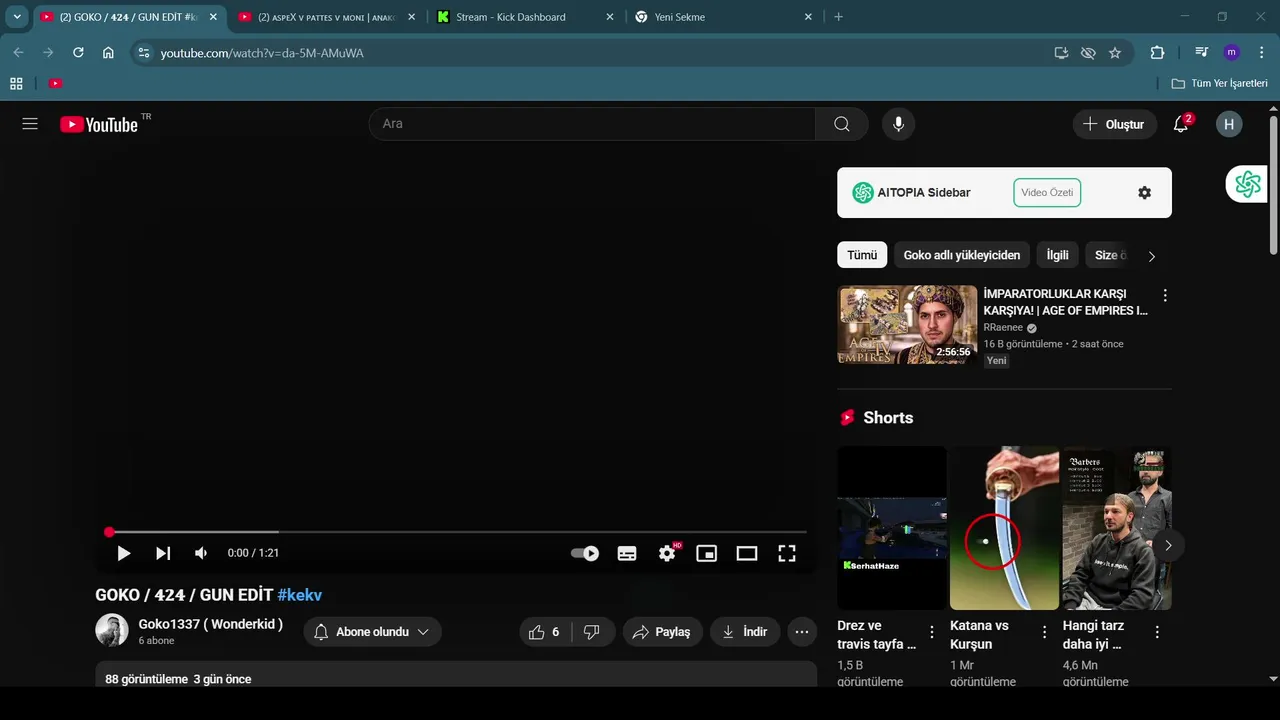Like the video
The width and height of the screenshot is (1280, 720).
coord(544,632)
